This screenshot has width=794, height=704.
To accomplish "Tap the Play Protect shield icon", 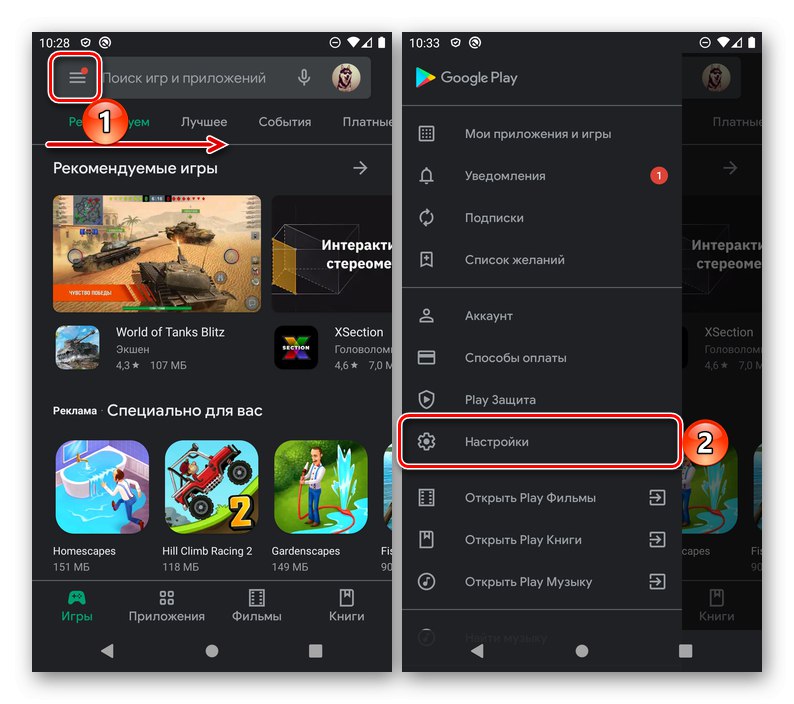I will tap(426, 400).
